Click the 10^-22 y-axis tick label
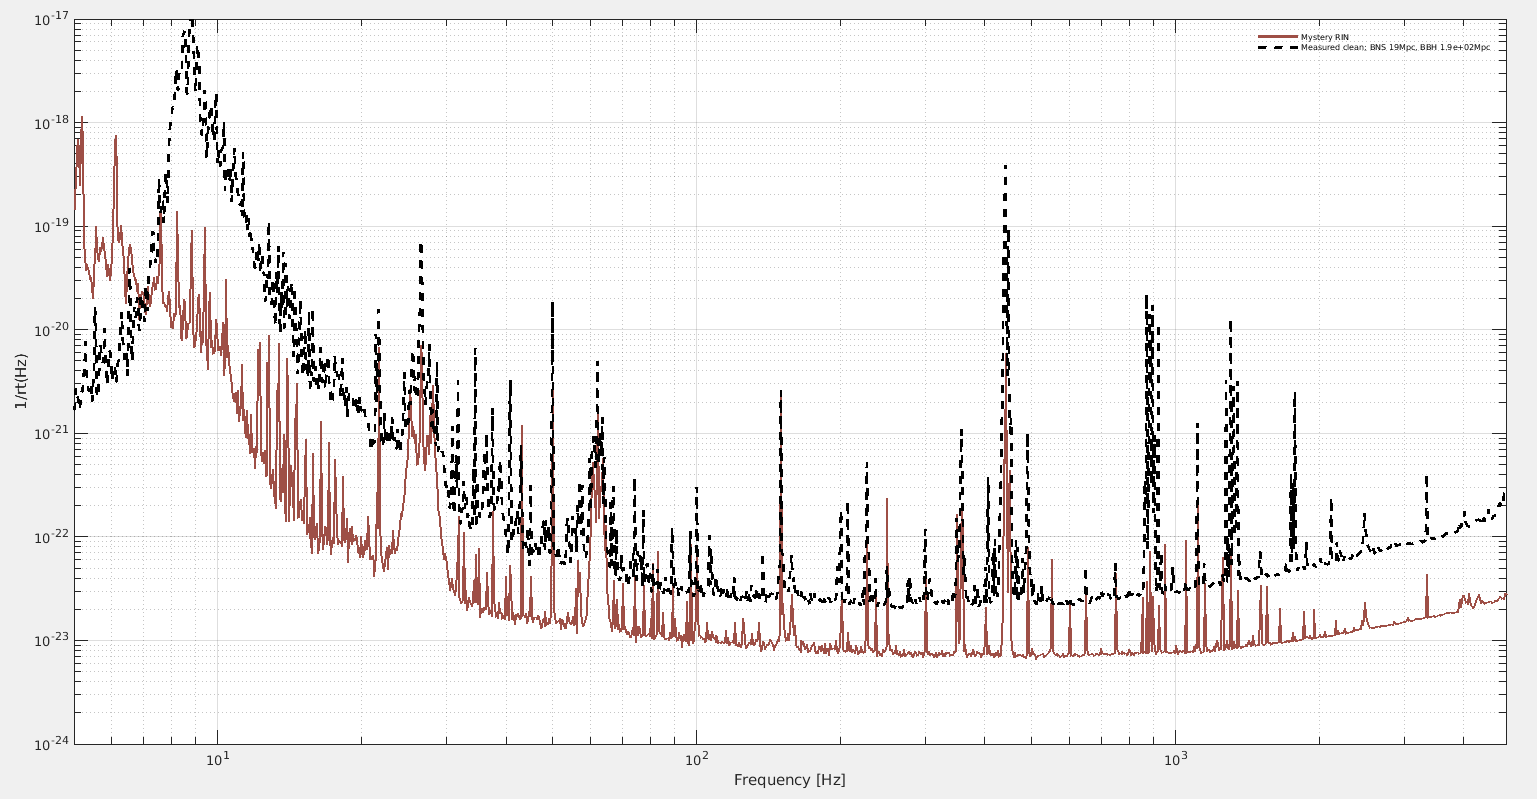 click(x=50, y=537)
